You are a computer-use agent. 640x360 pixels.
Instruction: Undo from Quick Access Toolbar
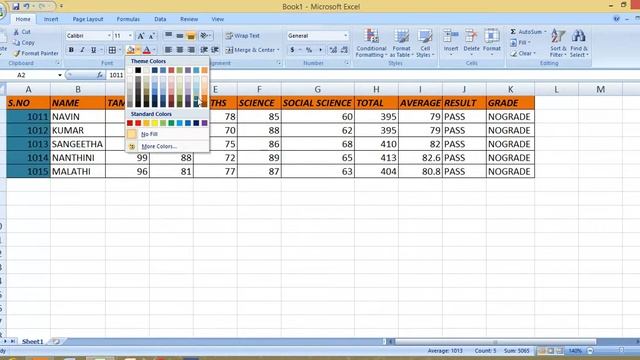(x=27, y=6)
